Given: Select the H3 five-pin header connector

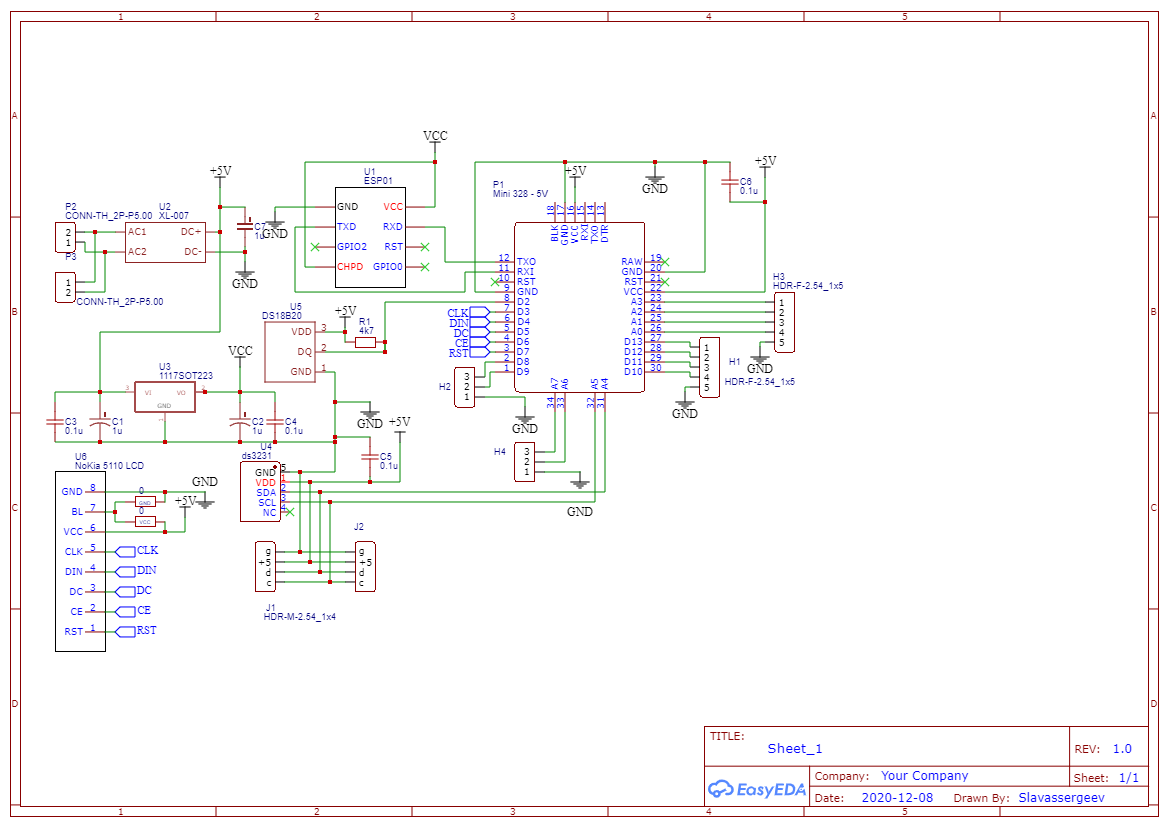Looking at the screenshot, I should click(x=784, y=322).
